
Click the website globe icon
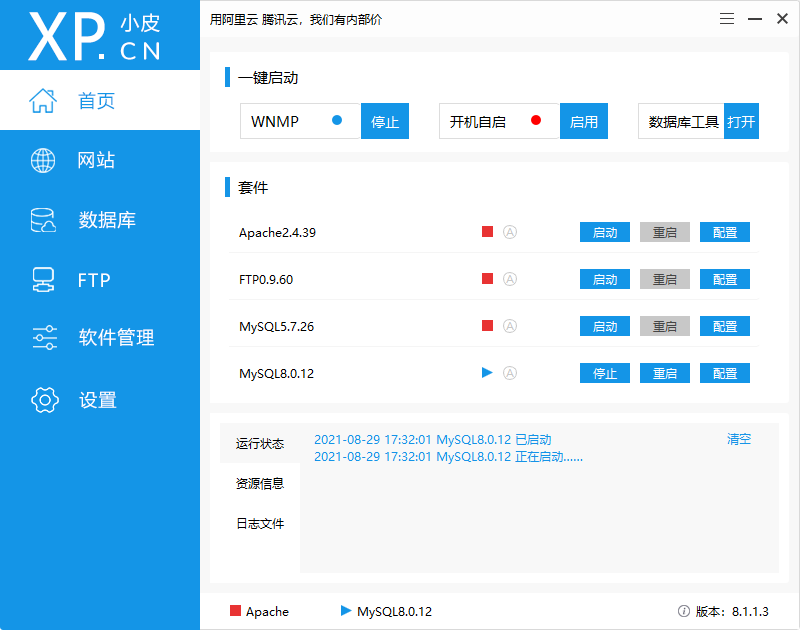pyautogui.click(x=43, y=160)
